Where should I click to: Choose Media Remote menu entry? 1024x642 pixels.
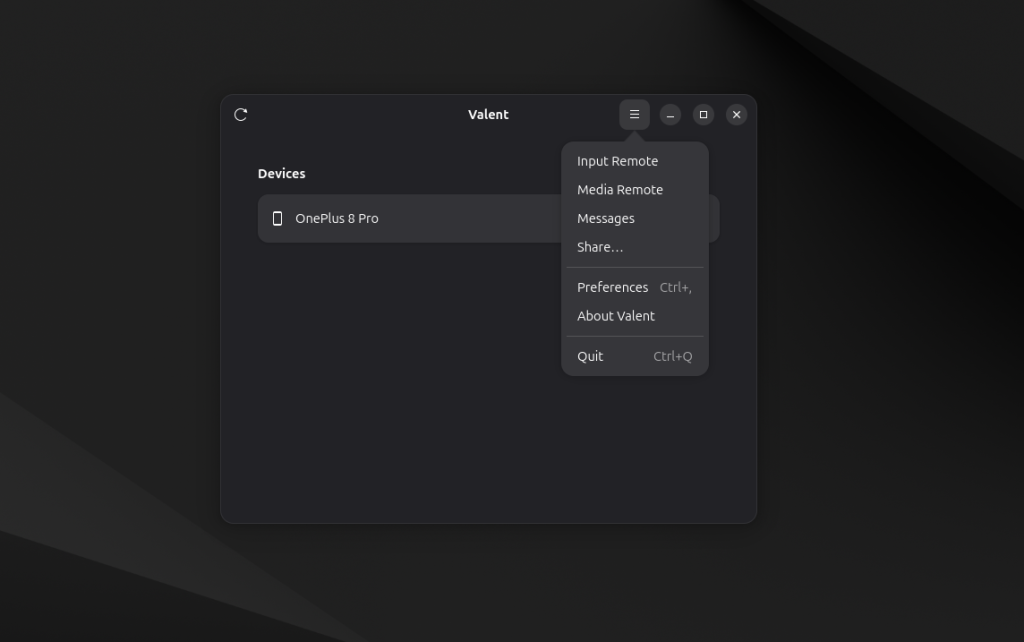click(x=635, y=190)
